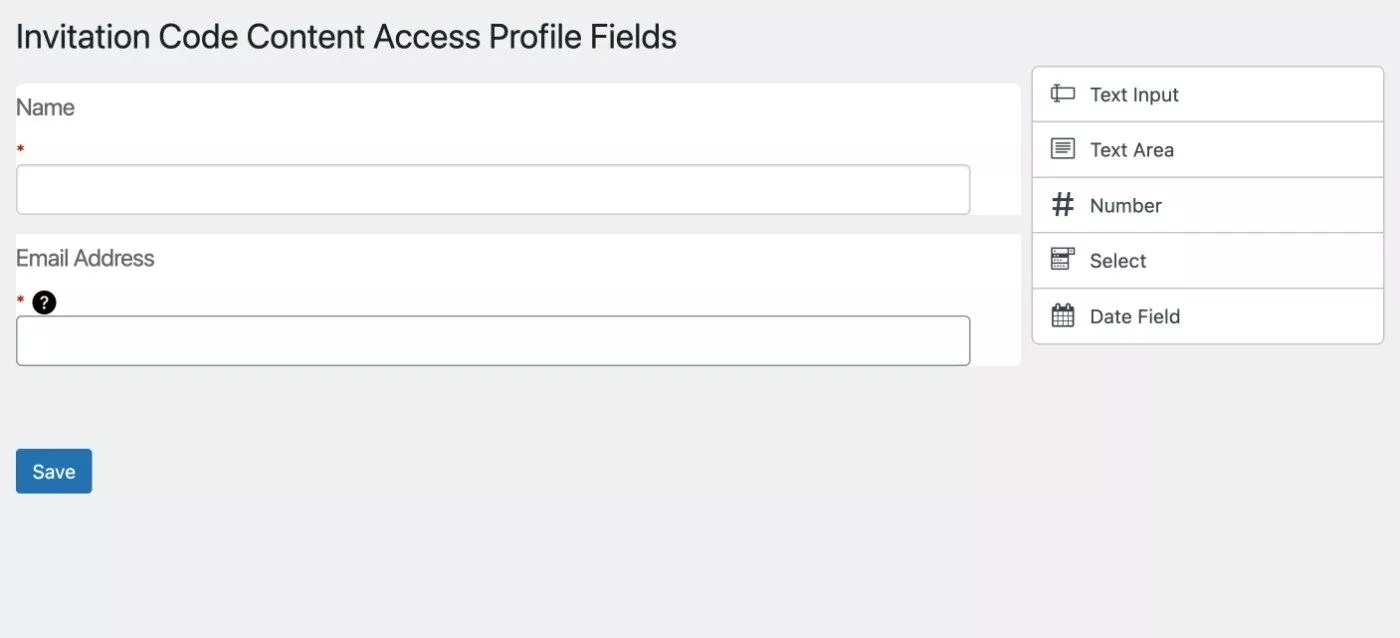Click the Name field label
1400x638 pixels.
tap(45, 107)
